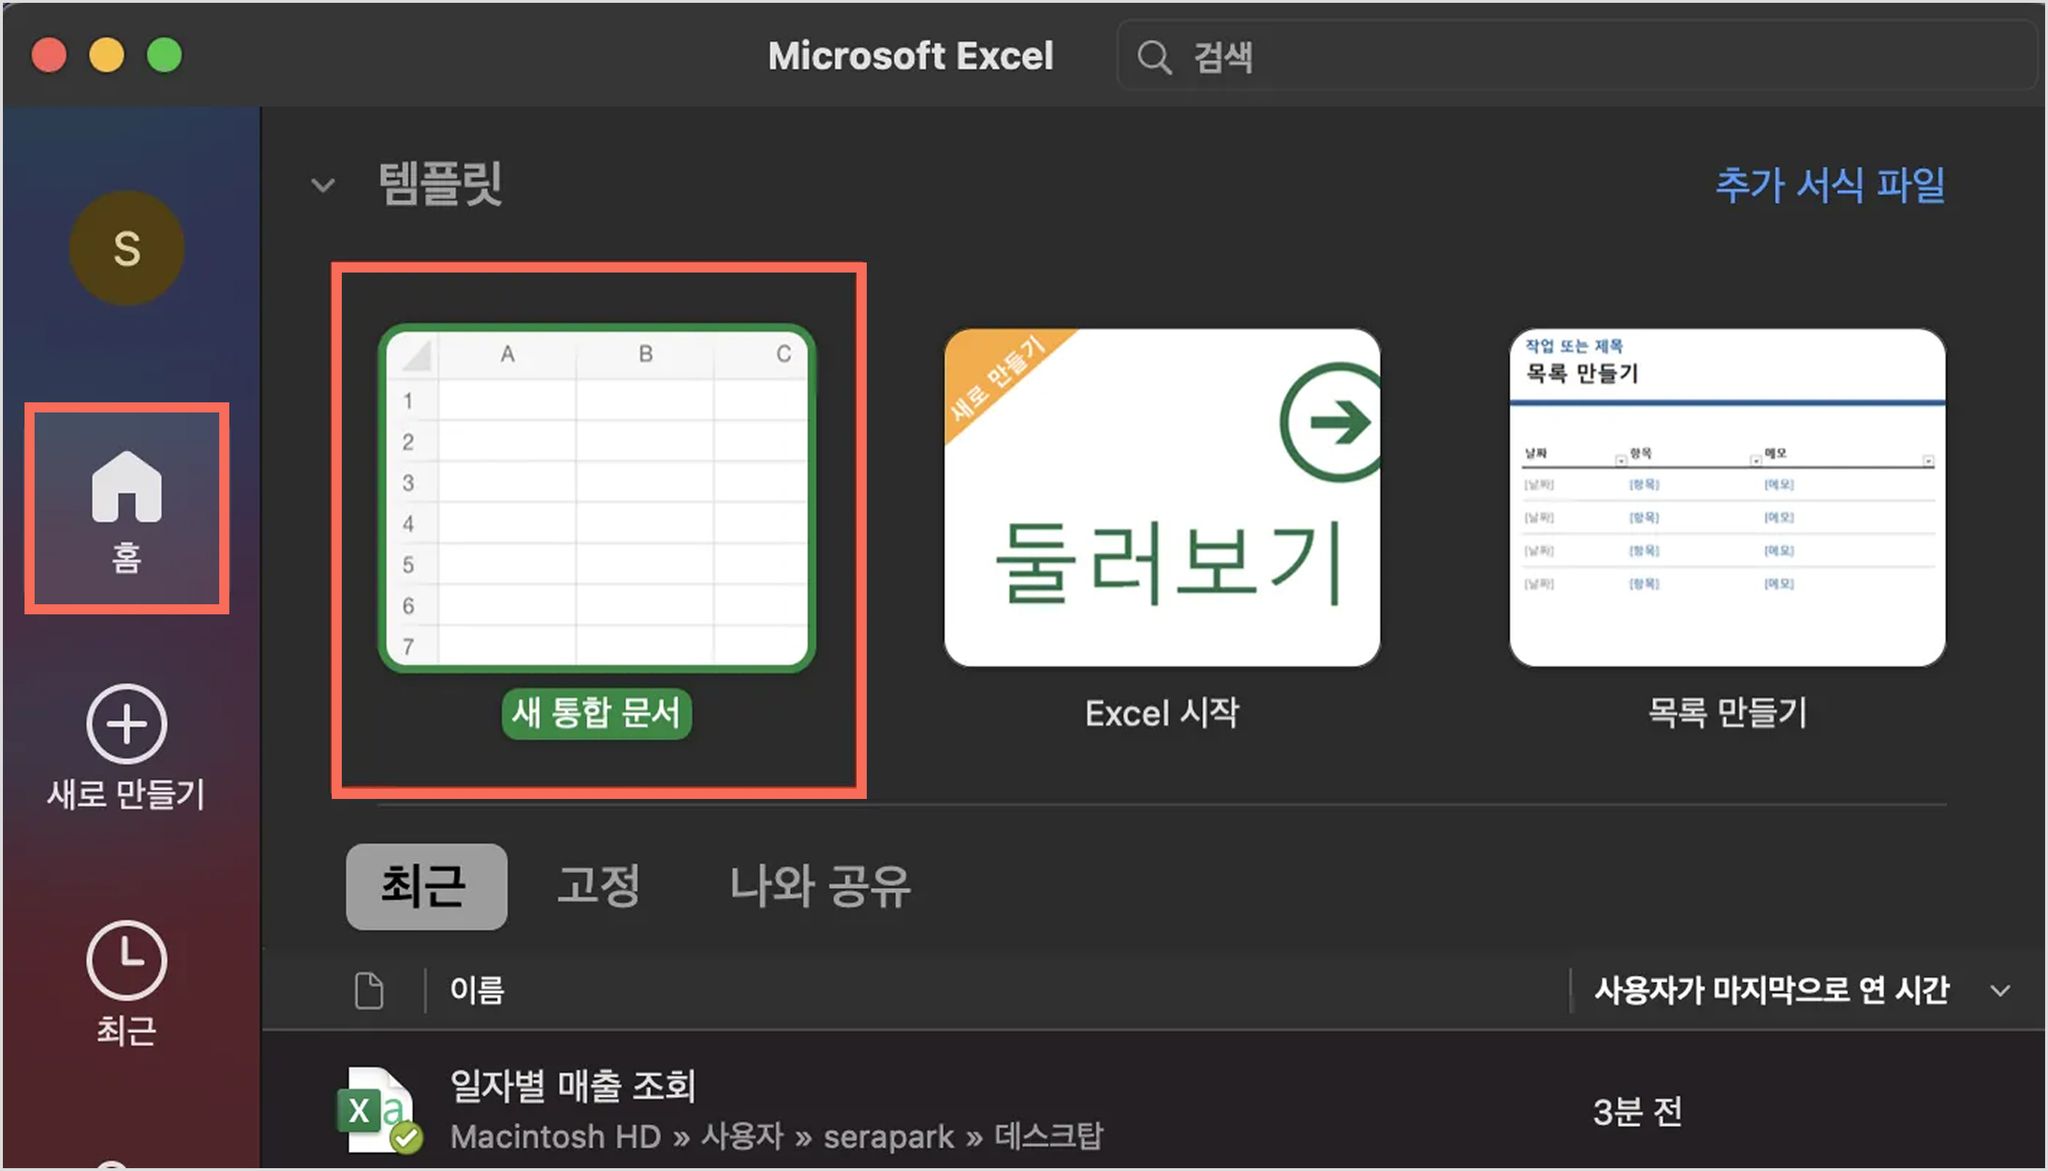
Task: Click the user account avatar S
Action: click(x=127, y=248)
